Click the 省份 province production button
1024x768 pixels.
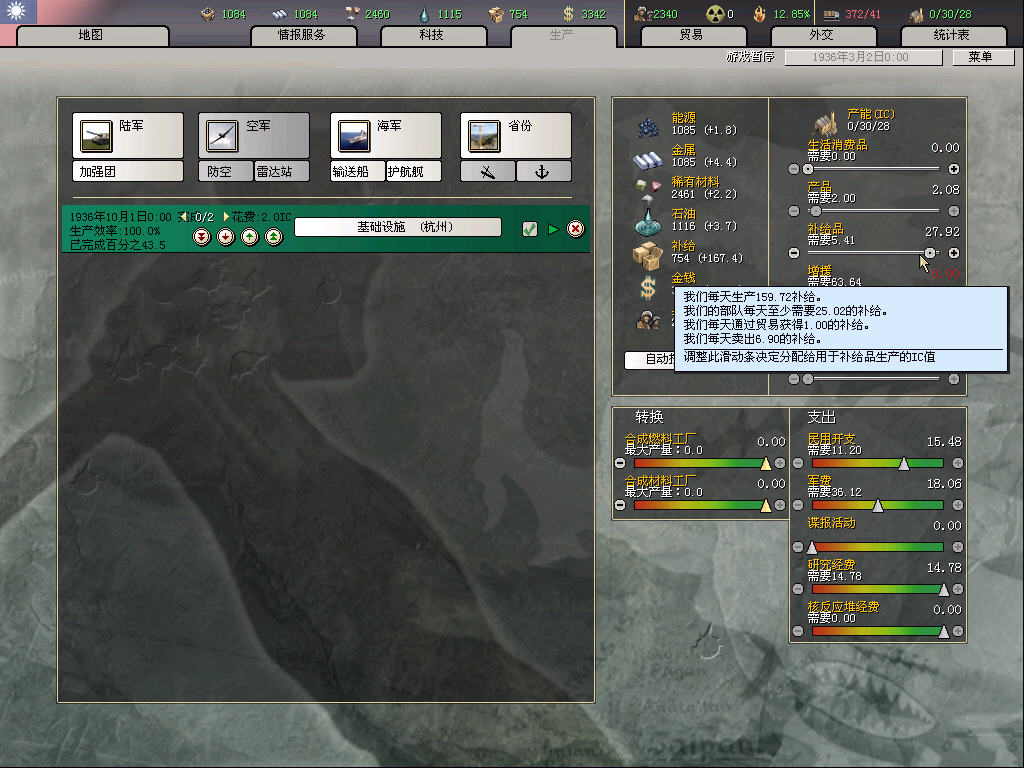[516, 135]
